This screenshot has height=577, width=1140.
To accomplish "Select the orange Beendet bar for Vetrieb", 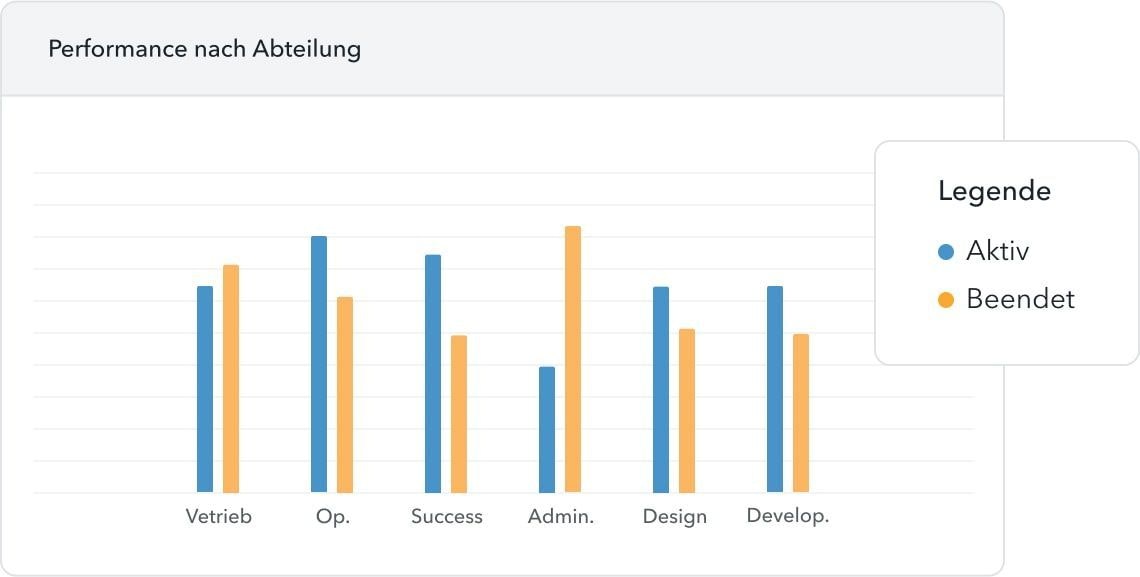I will pos(231,379).
